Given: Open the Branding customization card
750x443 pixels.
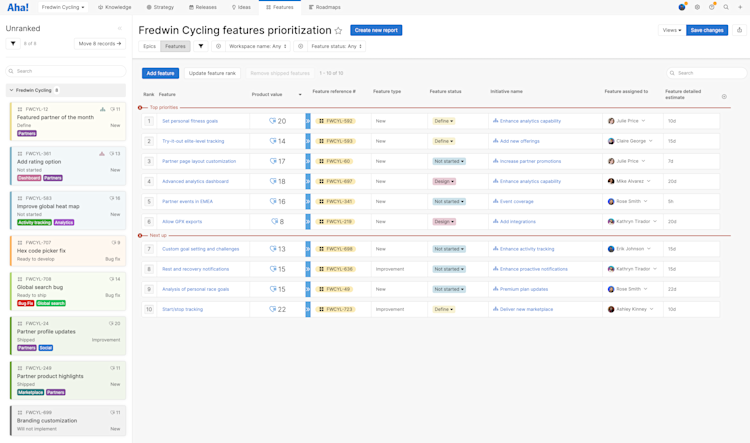Looking at the screenshot, I should (x=68, y=421).
